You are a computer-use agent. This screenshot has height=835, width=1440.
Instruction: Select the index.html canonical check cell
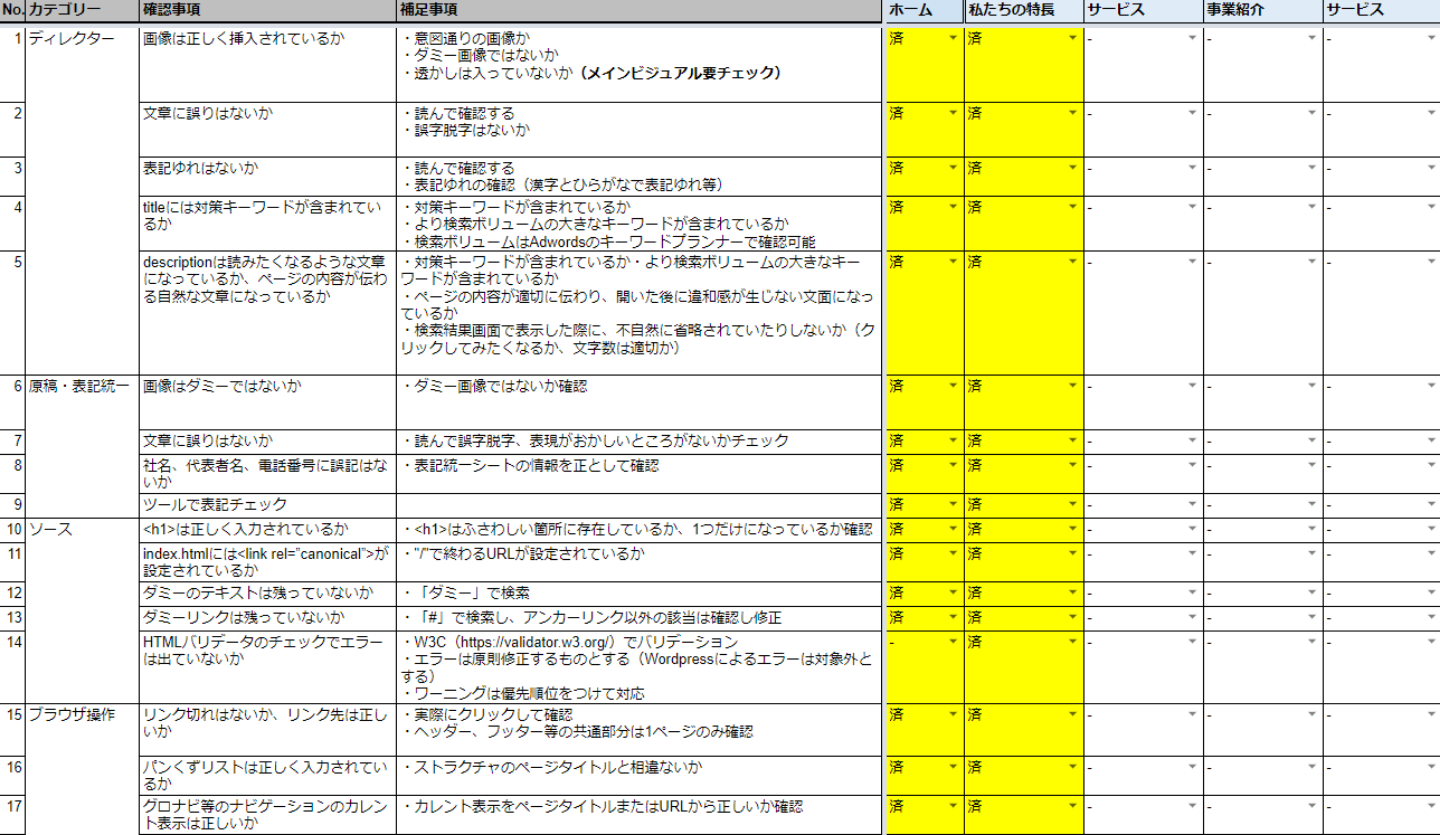(x=267, y=562)
